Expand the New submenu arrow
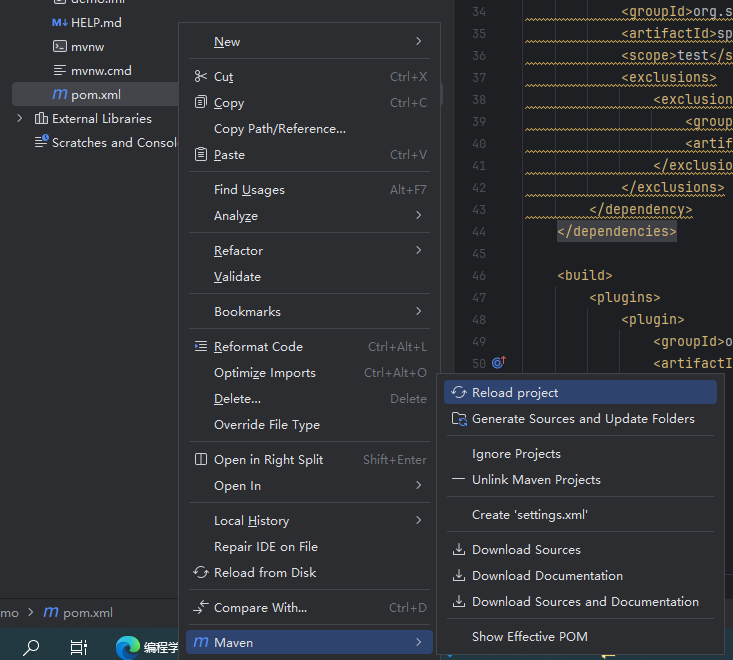 point(419,41)
